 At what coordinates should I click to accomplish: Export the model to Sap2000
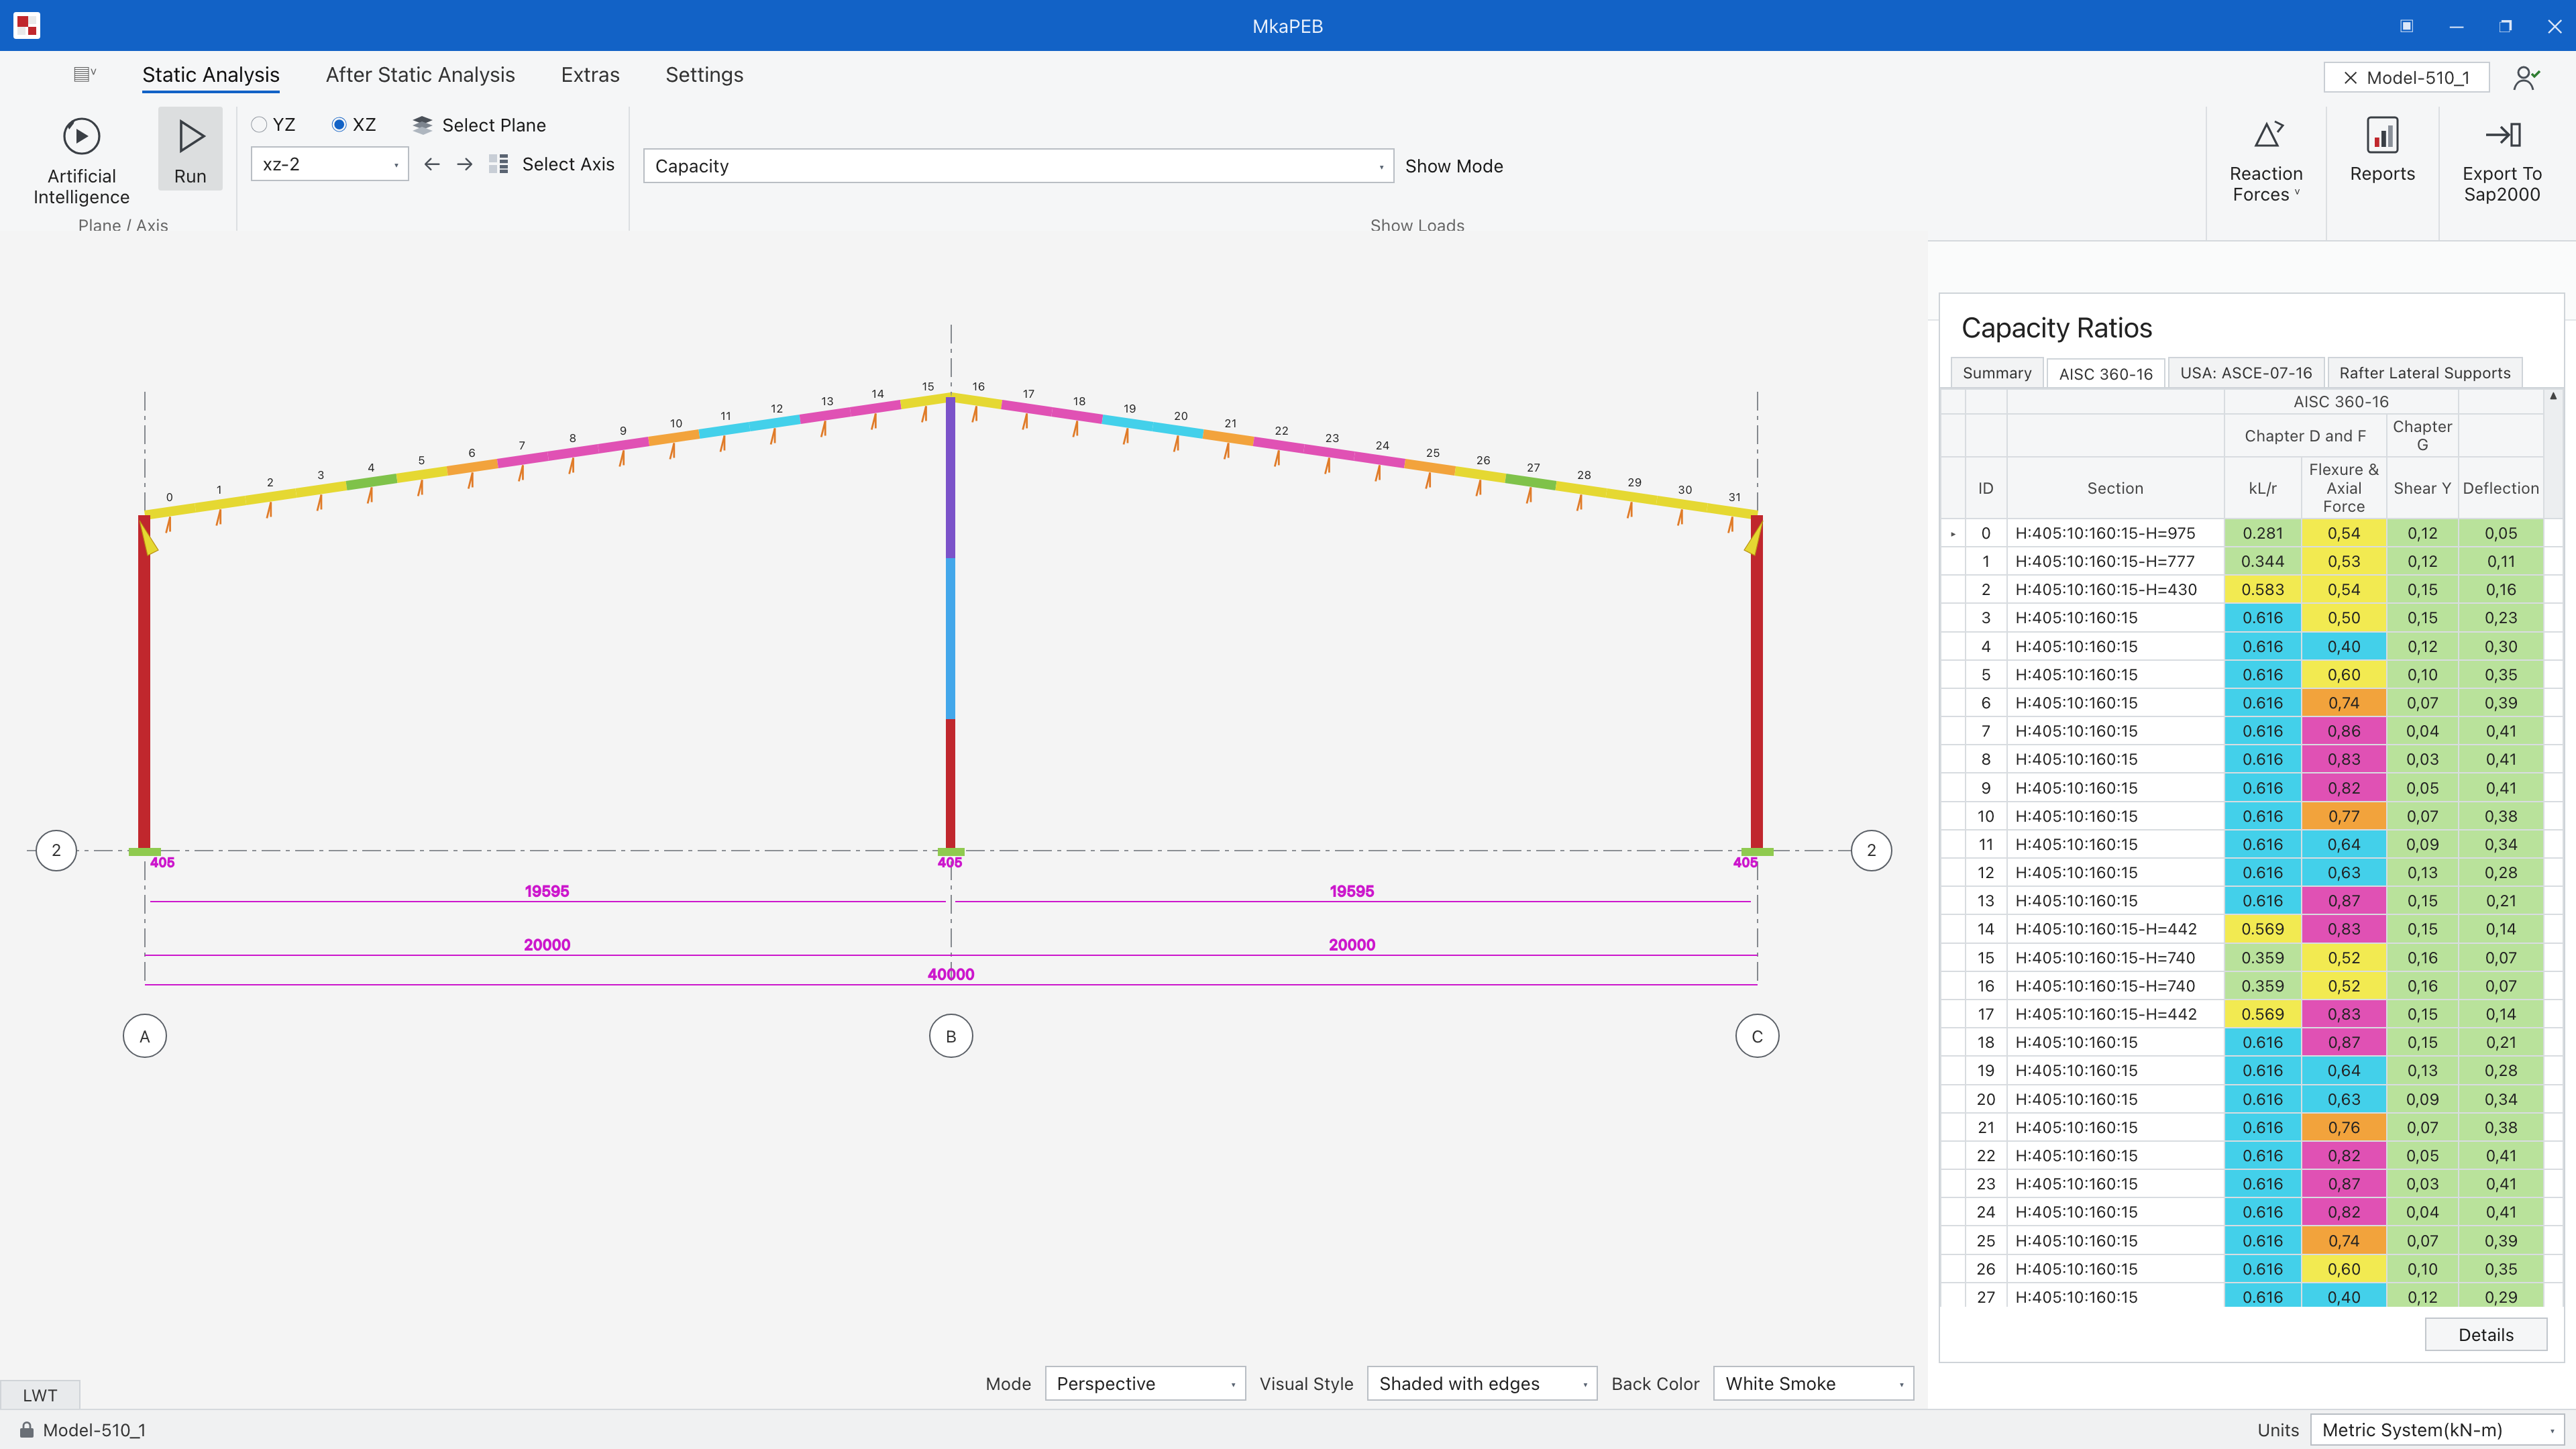(2502, 160)
